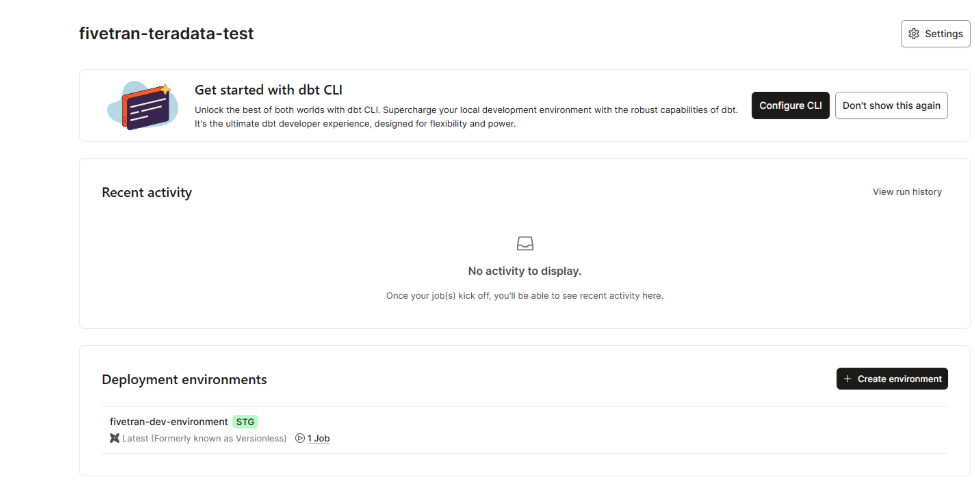Image resolution: width=975 pixels, height=487 pixels.
Task: Click the gear icon in Settings button
Action: tap(913, 34)
